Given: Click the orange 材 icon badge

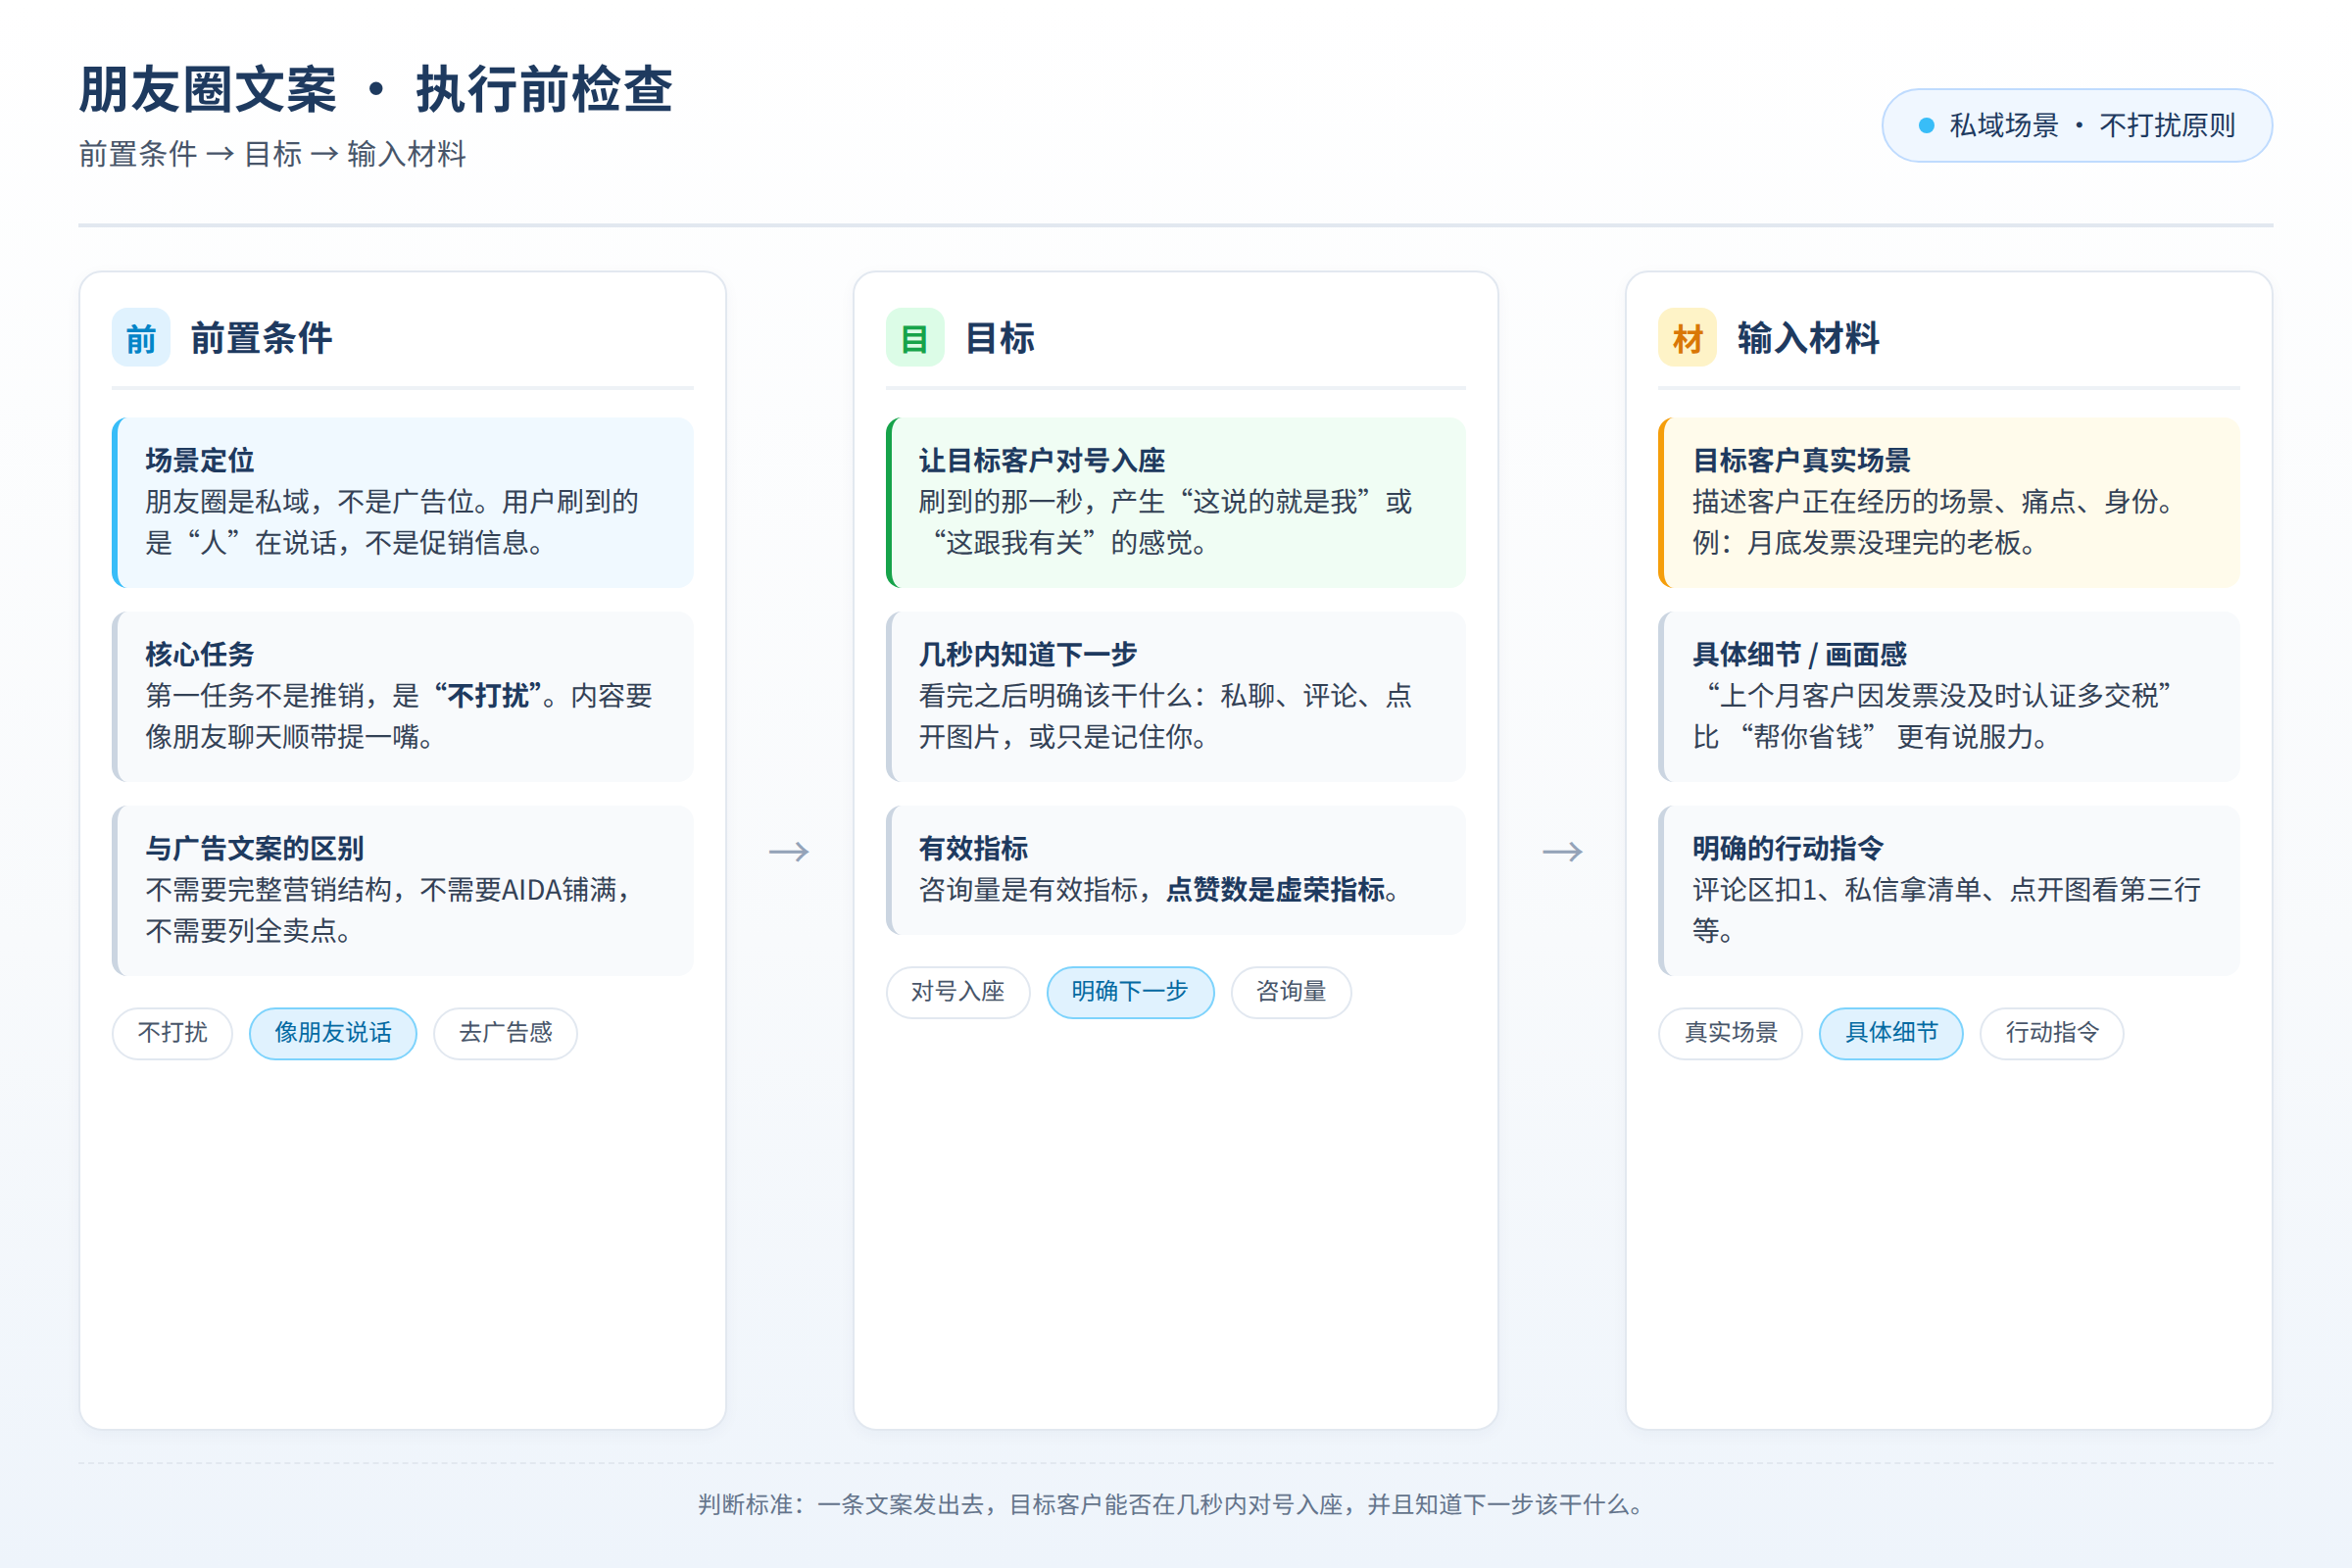Looking at the screenshot, I should [1687, 338].
